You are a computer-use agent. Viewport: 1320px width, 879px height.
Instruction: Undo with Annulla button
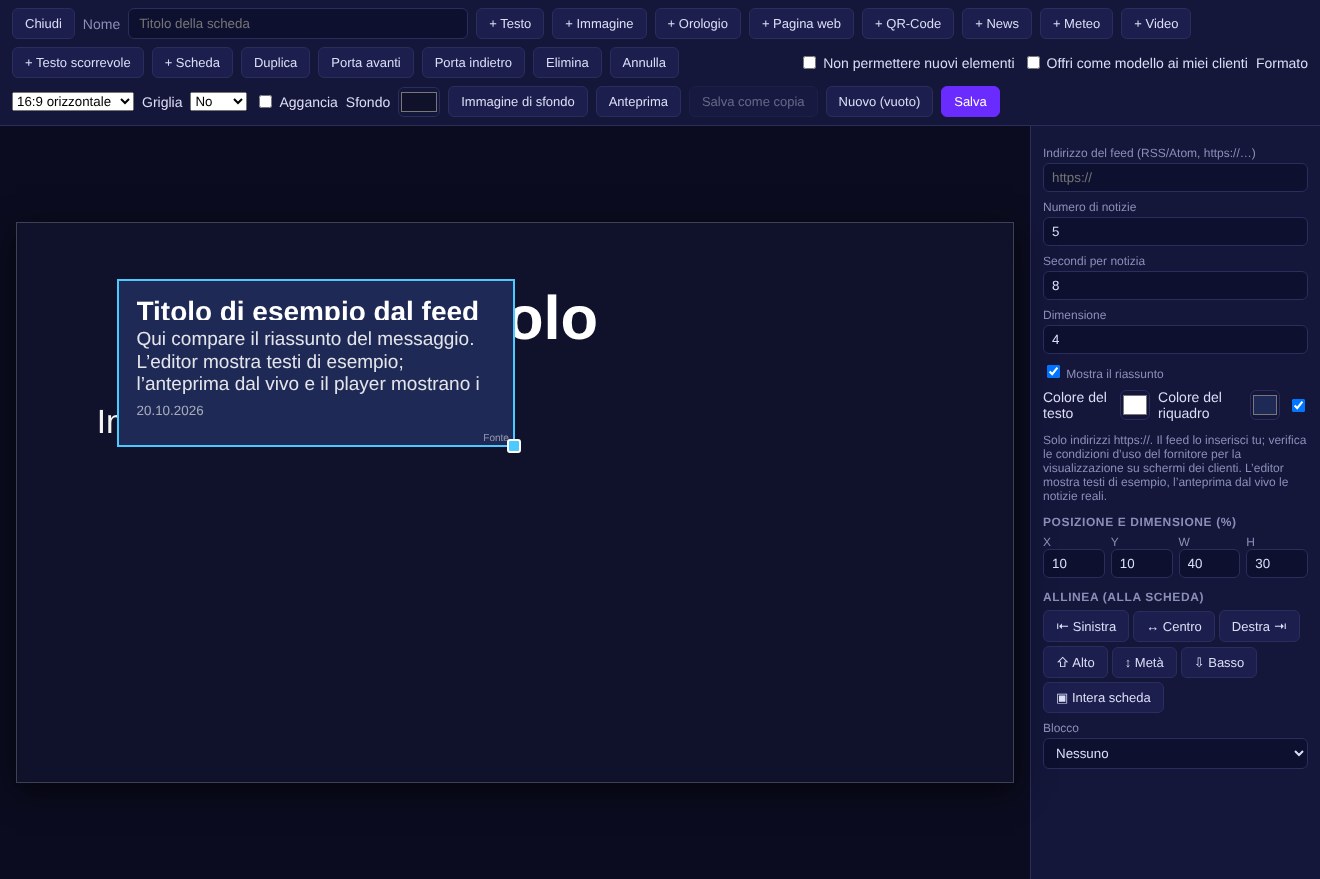pyautogui.click(x=644, y=62)
